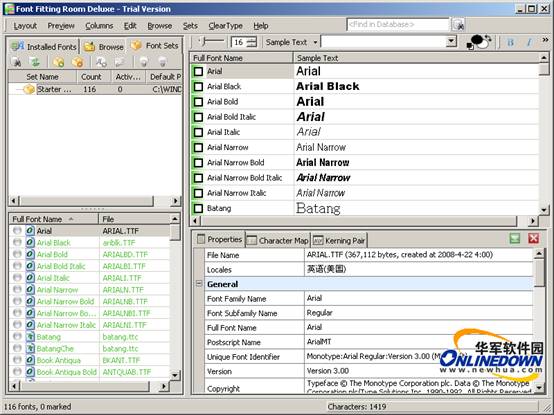Click the small default colors squares icon
The width and height of the screenshot is (554, 415).
(470, 47)
